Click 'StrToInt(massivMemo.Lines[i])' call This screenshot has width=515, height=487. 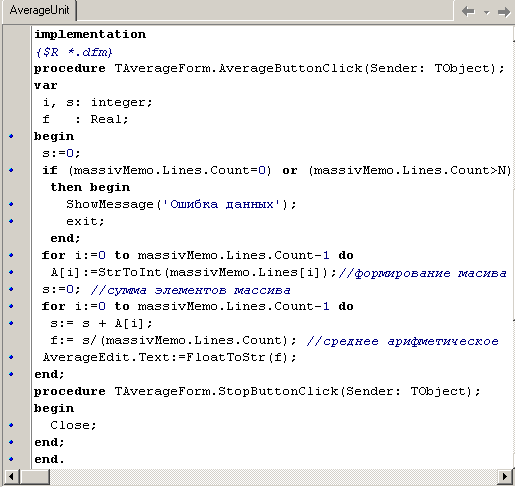pyautogui.click(x=213, y=272)
